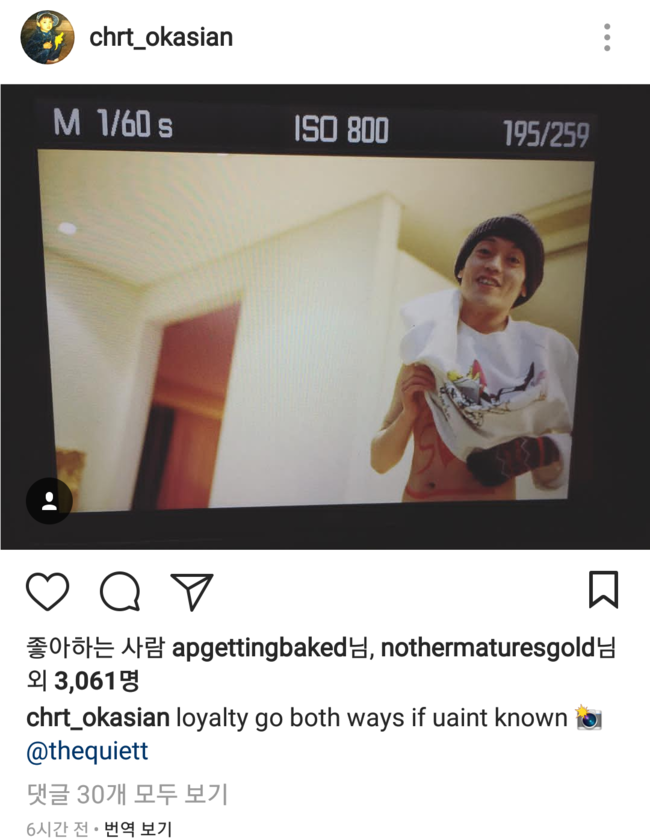The width and height of the screenshot is (650, 840).
Task: Tap the heart icon to like post
Action: click(x=48, y=591)
